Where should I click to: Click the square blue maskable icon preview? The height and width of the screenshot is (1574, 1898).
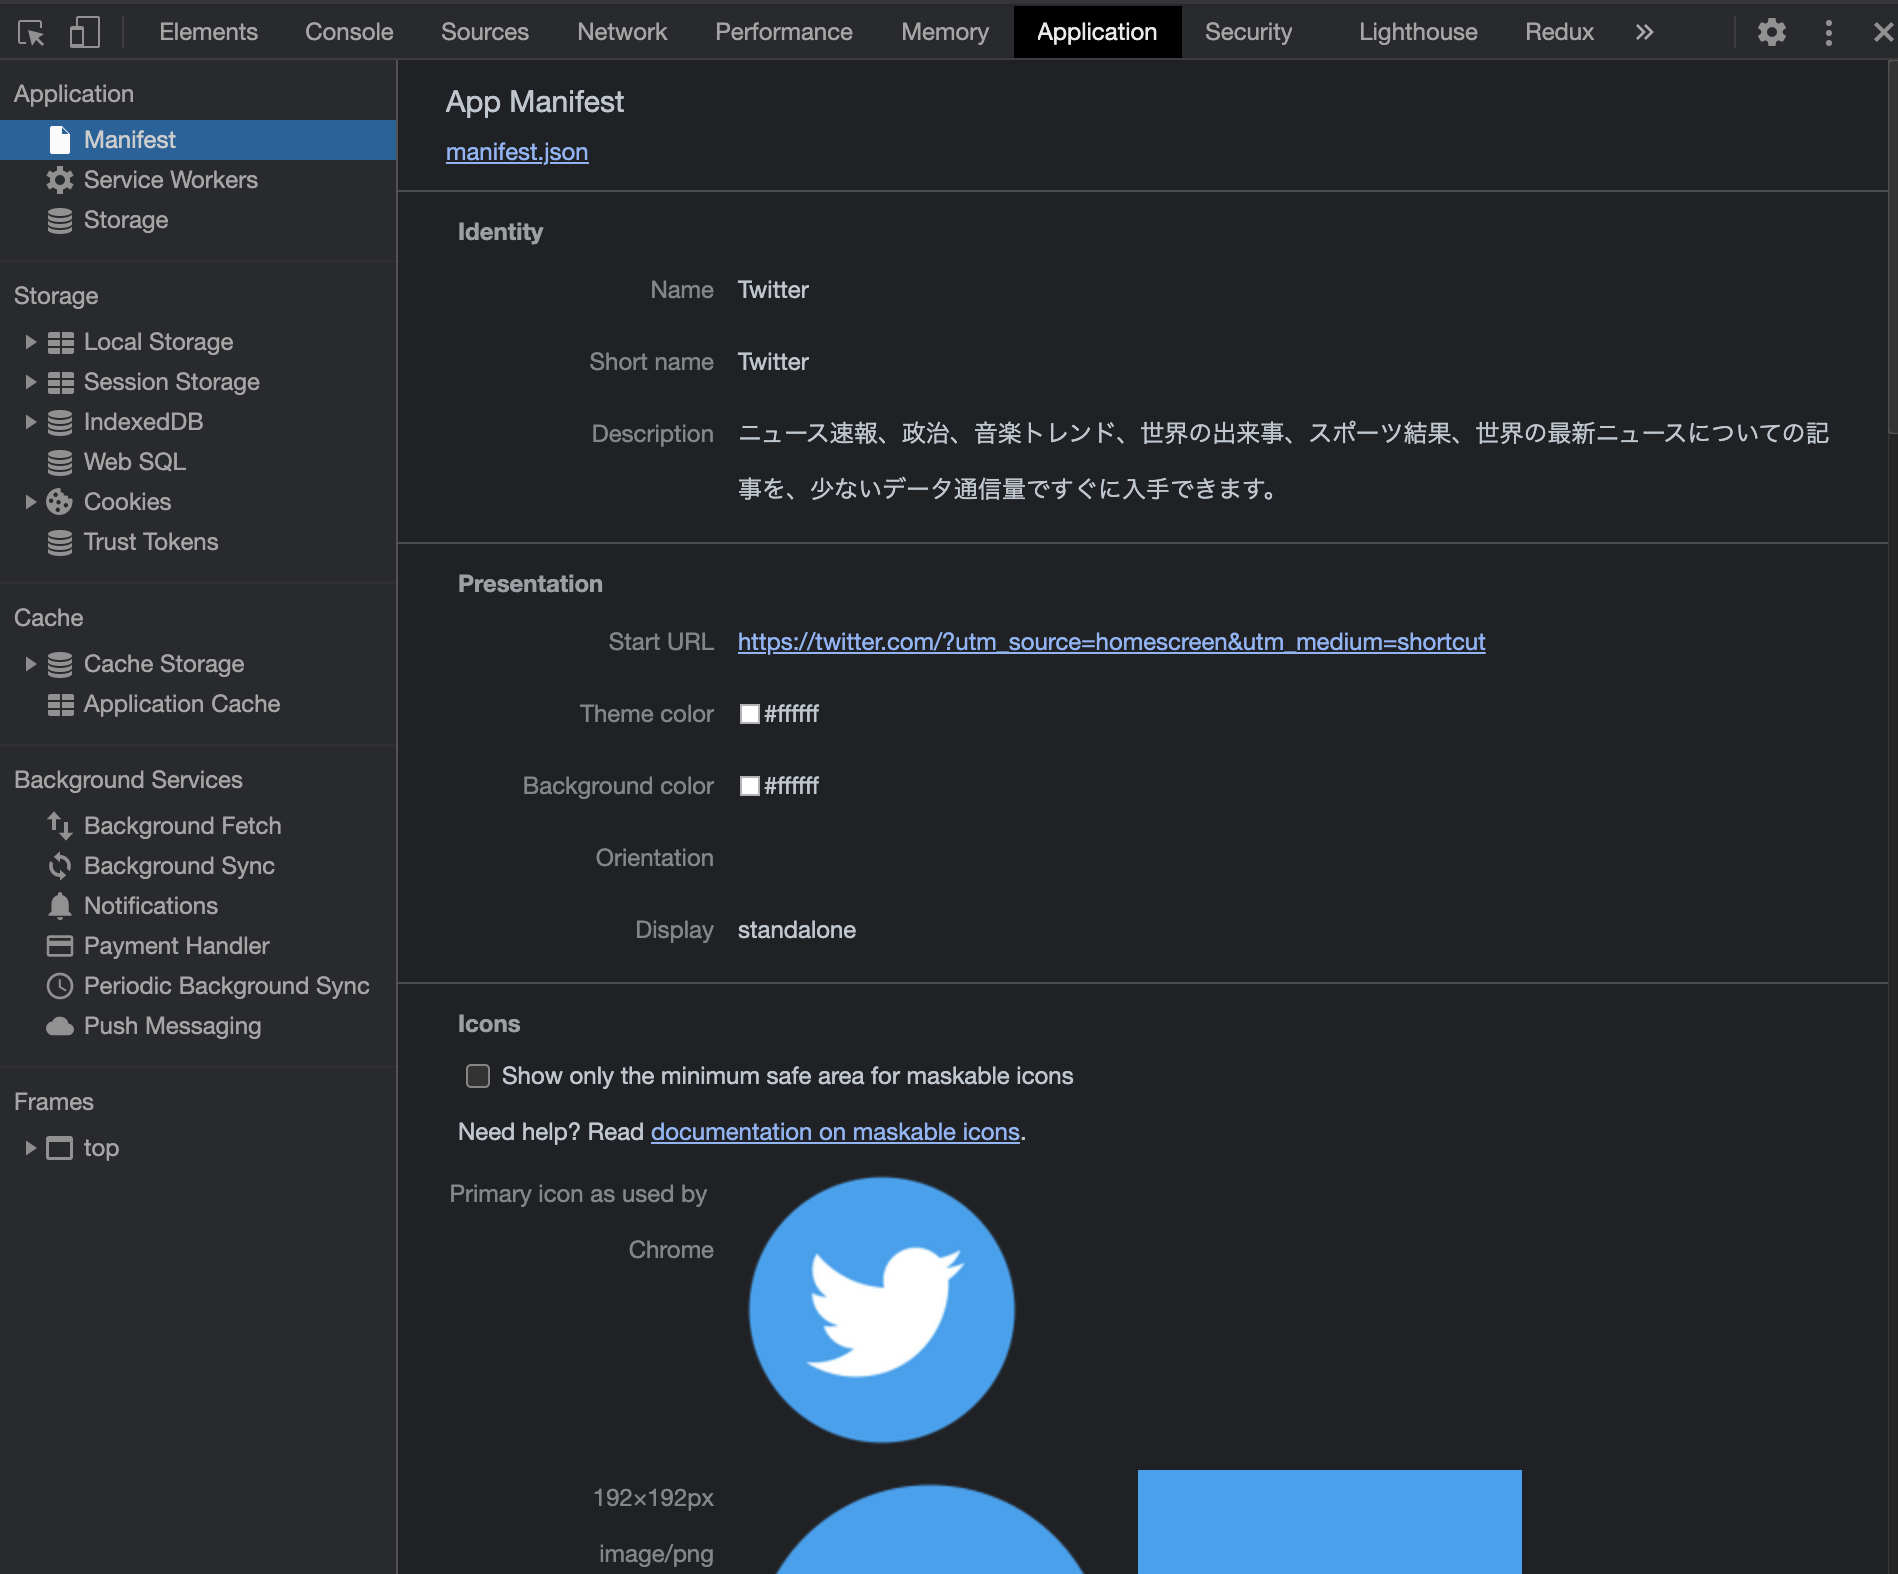click(x=1330, y=1522)
